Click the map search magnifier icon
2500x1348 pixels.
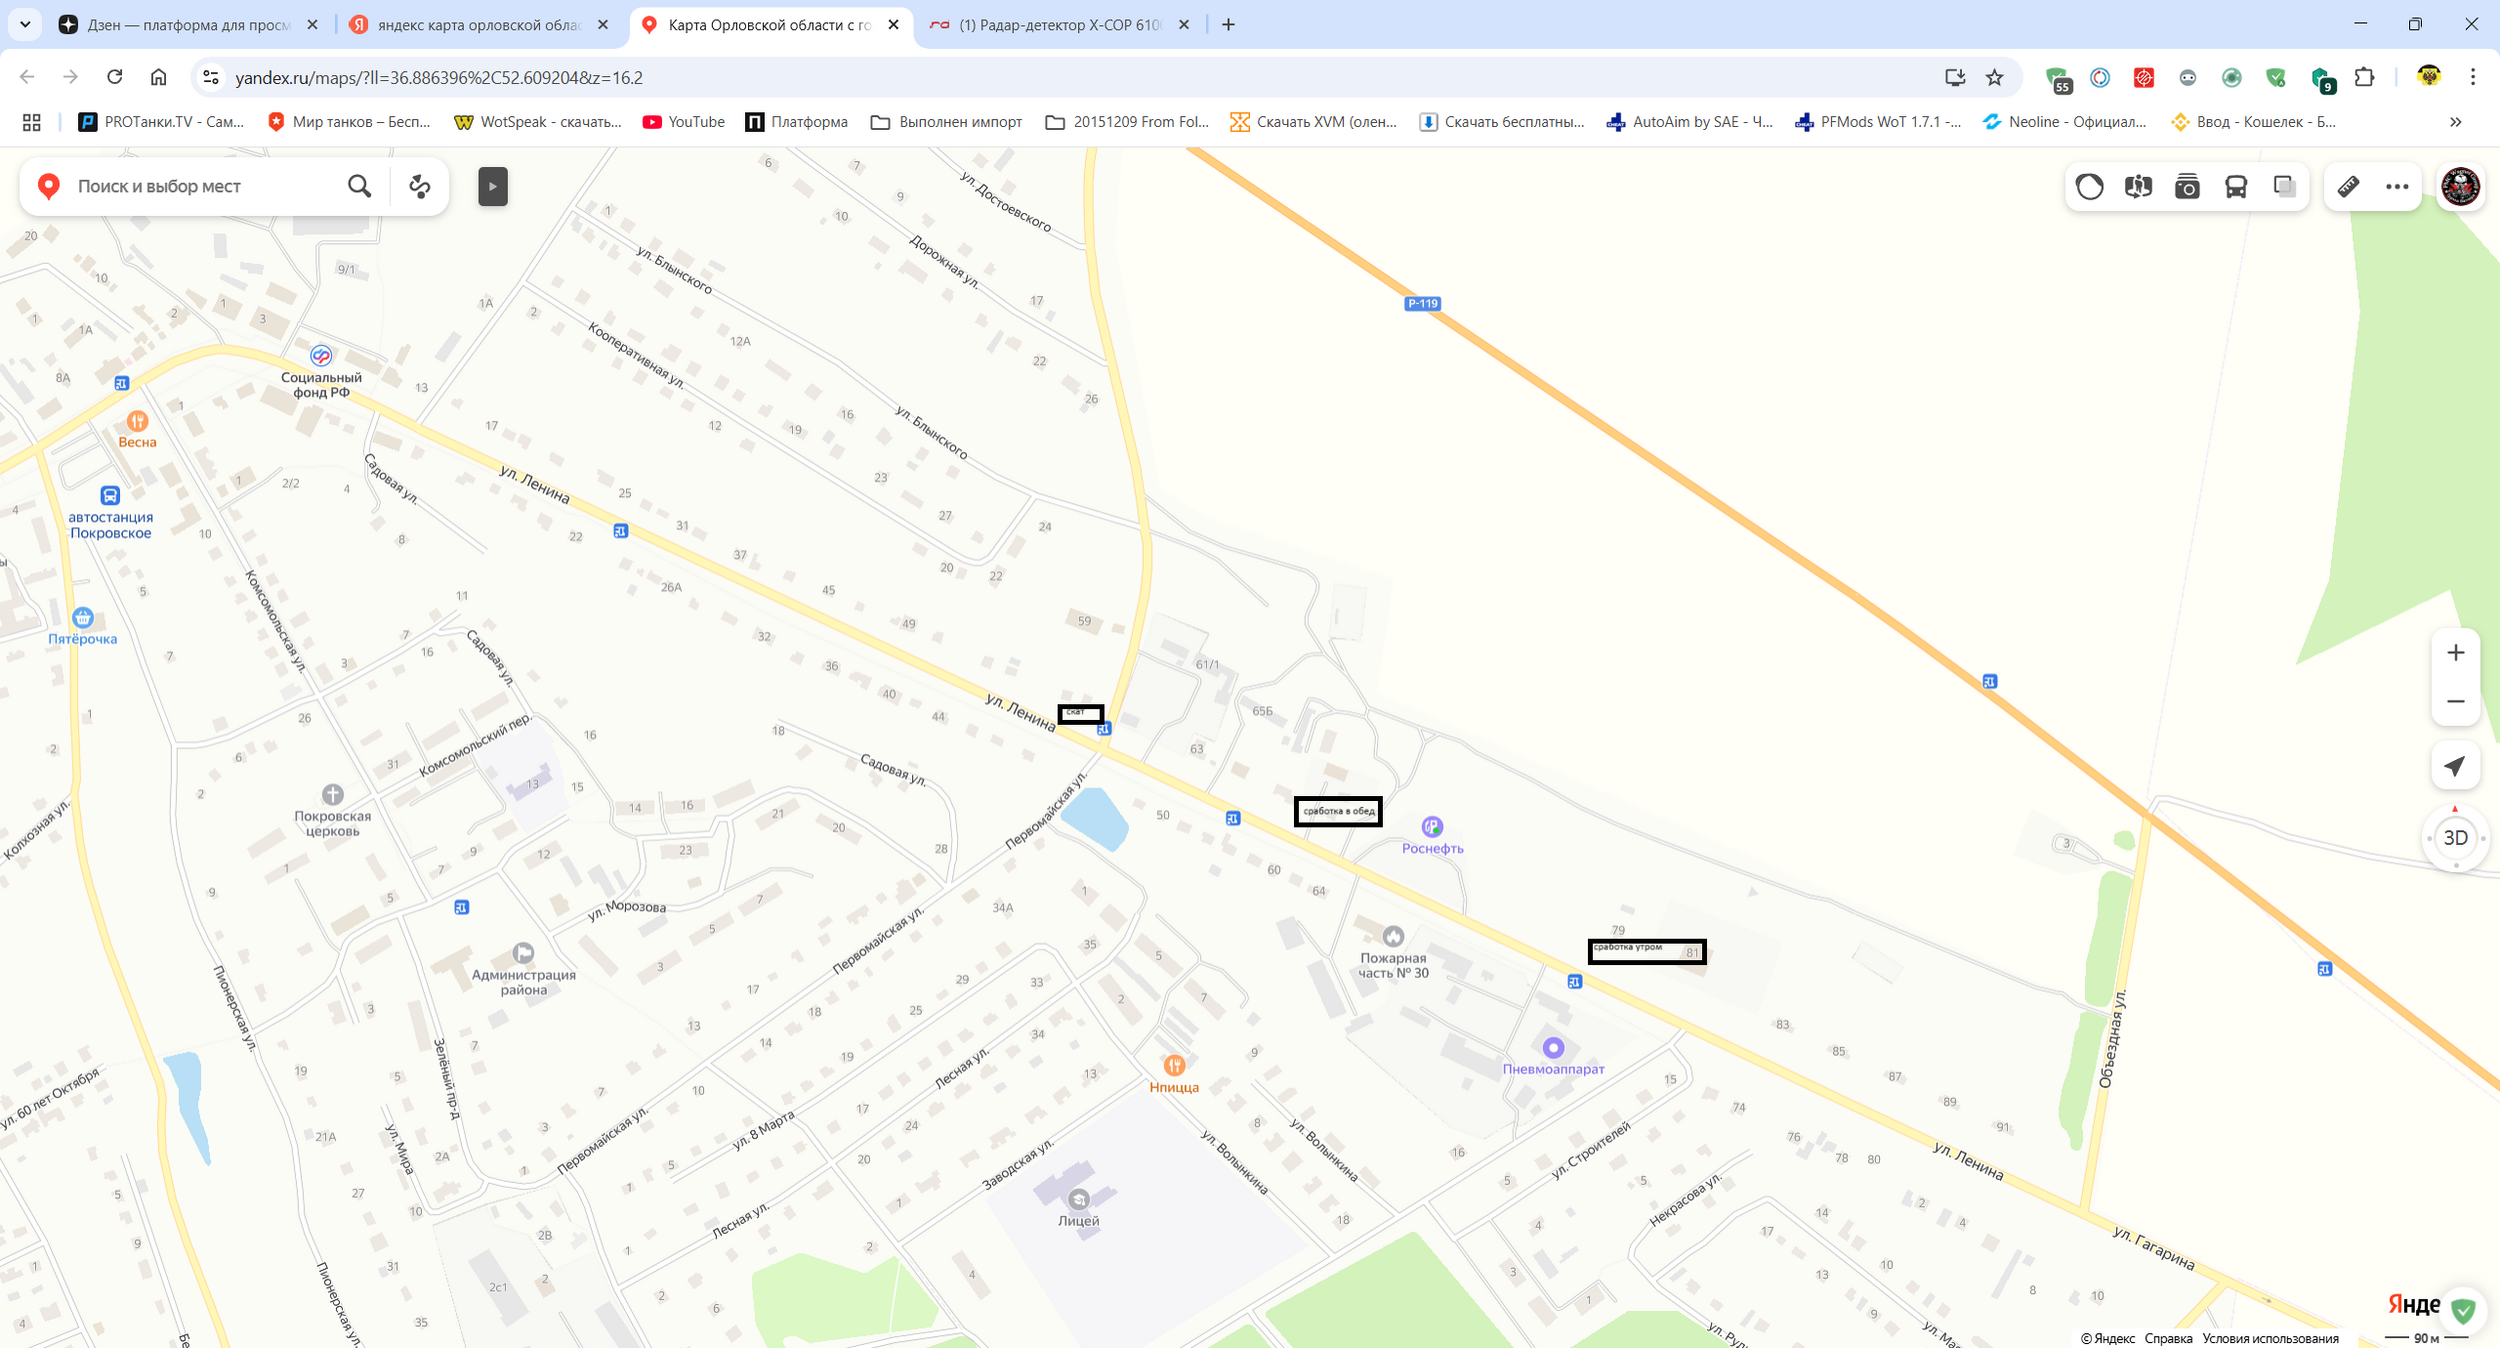359,186
